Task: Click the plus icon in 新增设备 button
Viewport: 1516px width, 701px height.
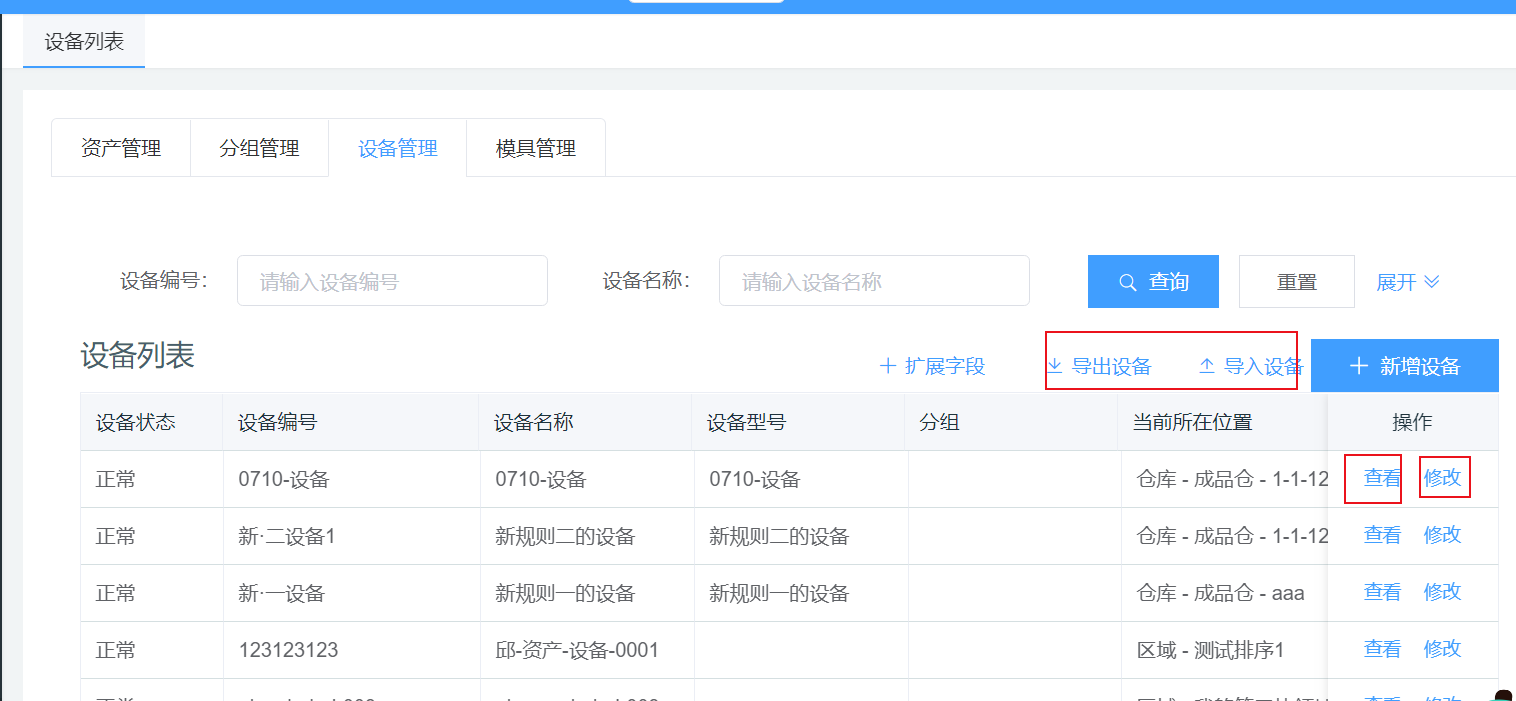Action: [1358, 366]
